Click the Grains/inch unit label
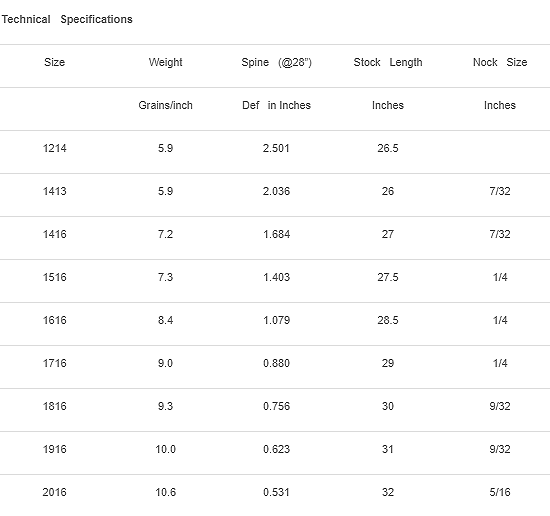 pyautogui.click(x=165, y=105)
